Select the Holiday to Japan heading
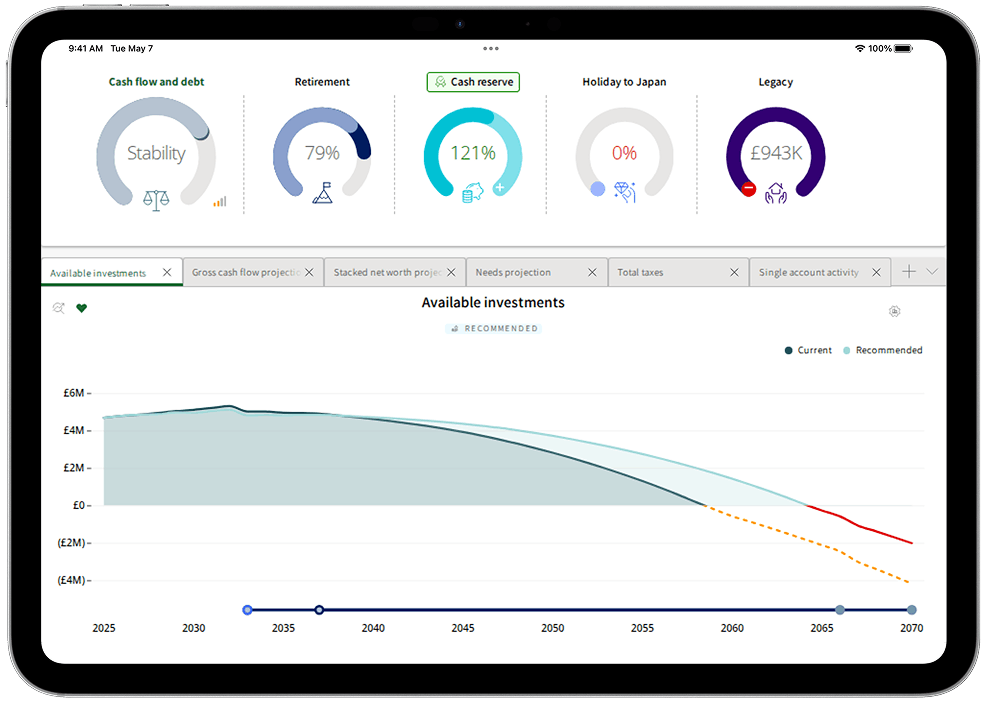Viewport: 988px width, 704px height. click(624, 82)
